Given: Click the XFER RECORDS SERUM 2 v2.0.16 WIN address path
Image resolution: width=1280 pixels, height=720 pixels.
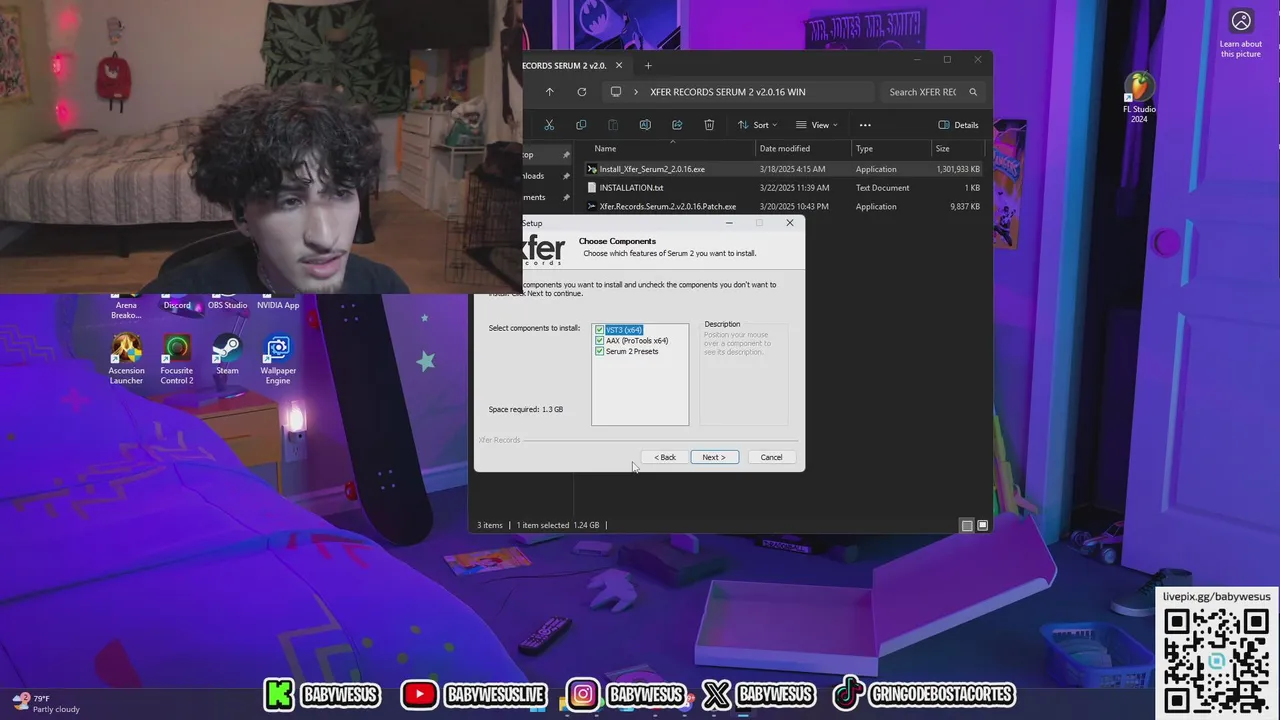Looking at the screenshot, I should click(728, 92).
